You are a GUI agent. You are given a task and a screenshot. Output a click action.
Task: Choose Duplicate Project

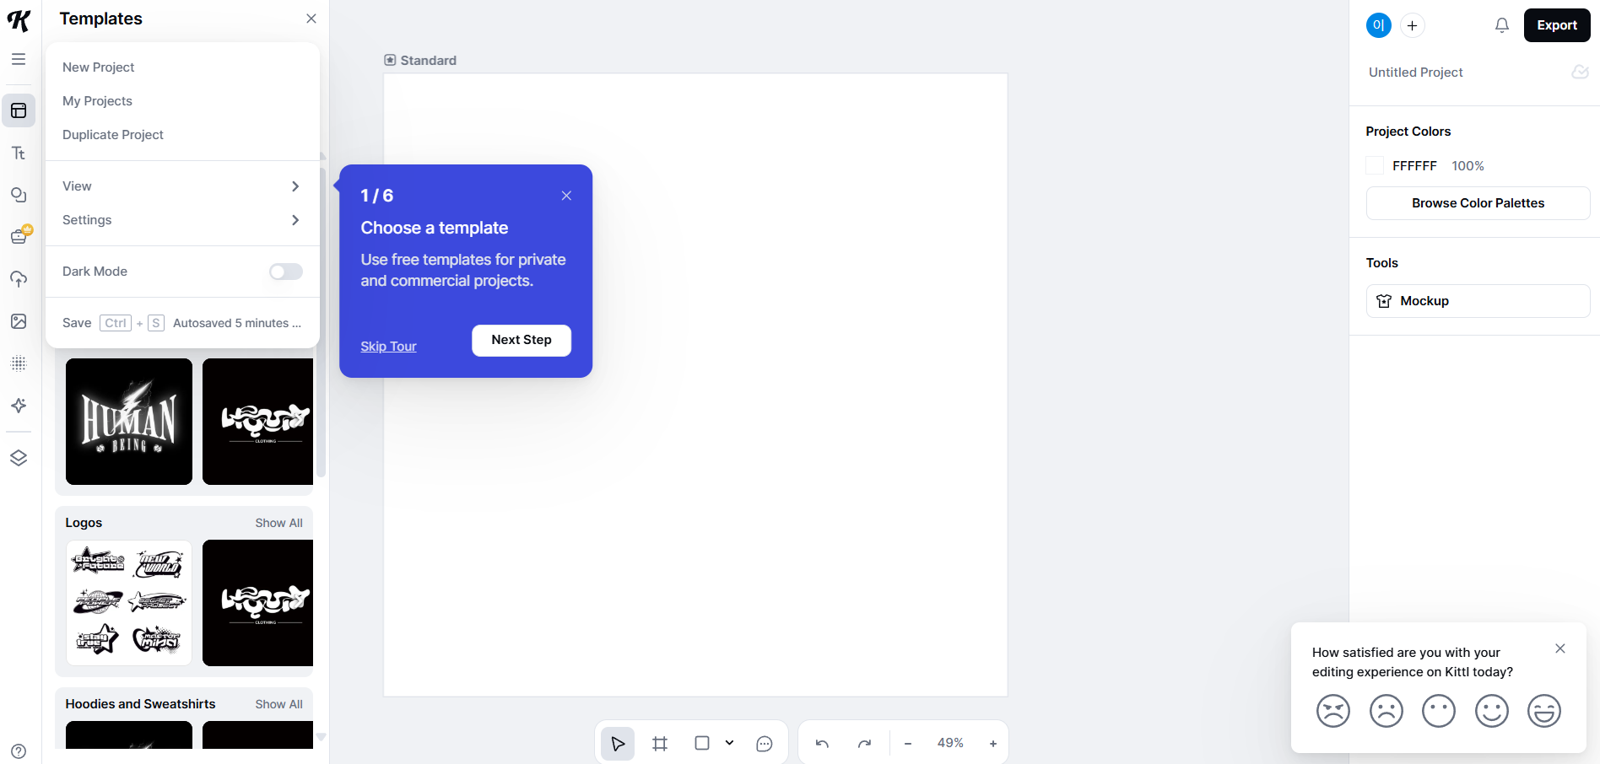click(x=113, y=135)
